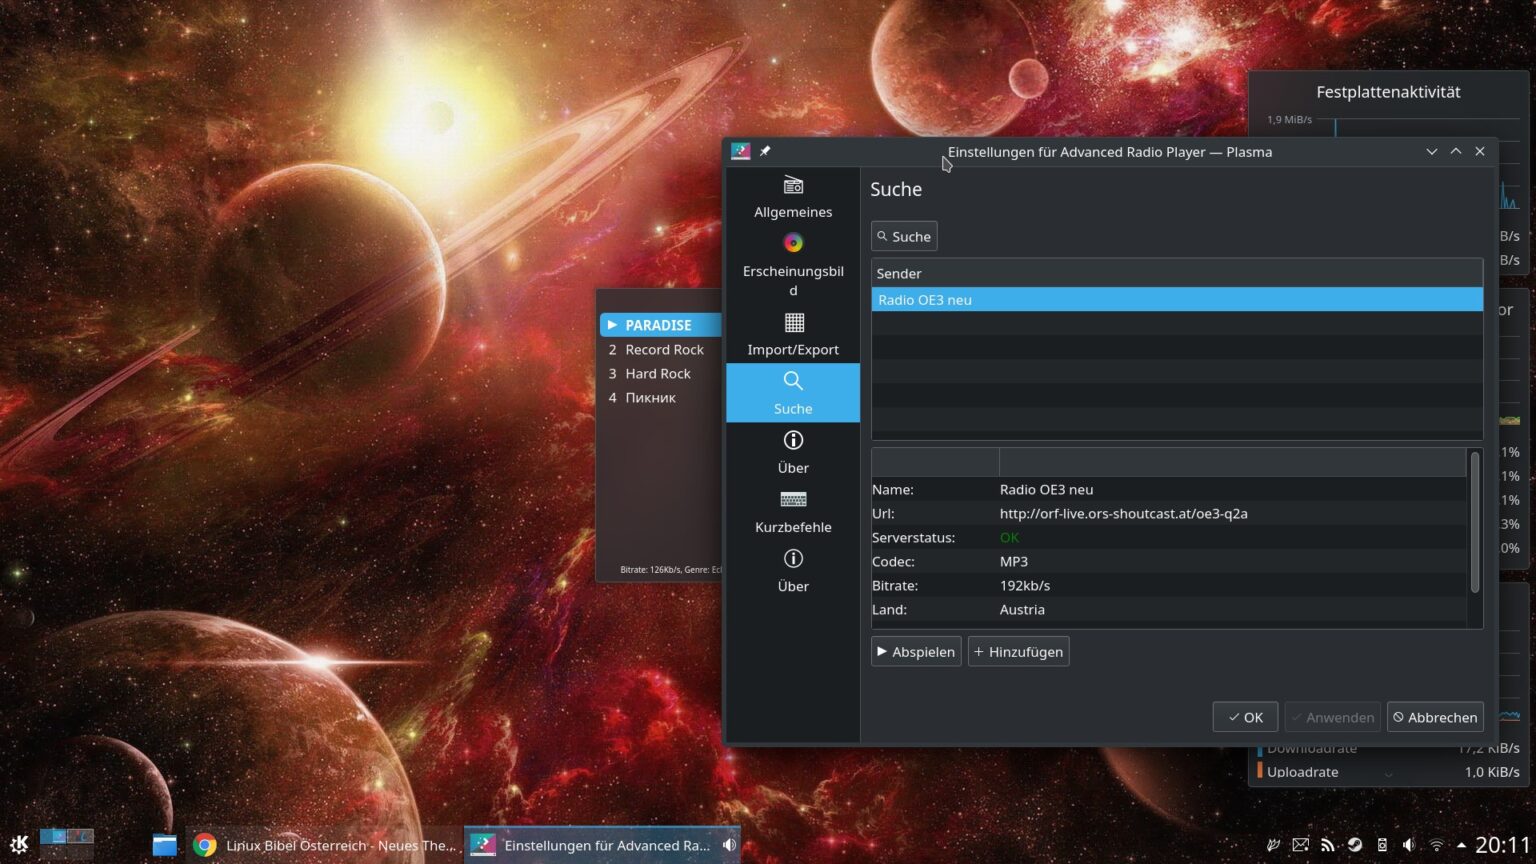Screen dimensions: 1536x864
Task: Select PARADISE in the radio widget list
Action: [659, 325]
